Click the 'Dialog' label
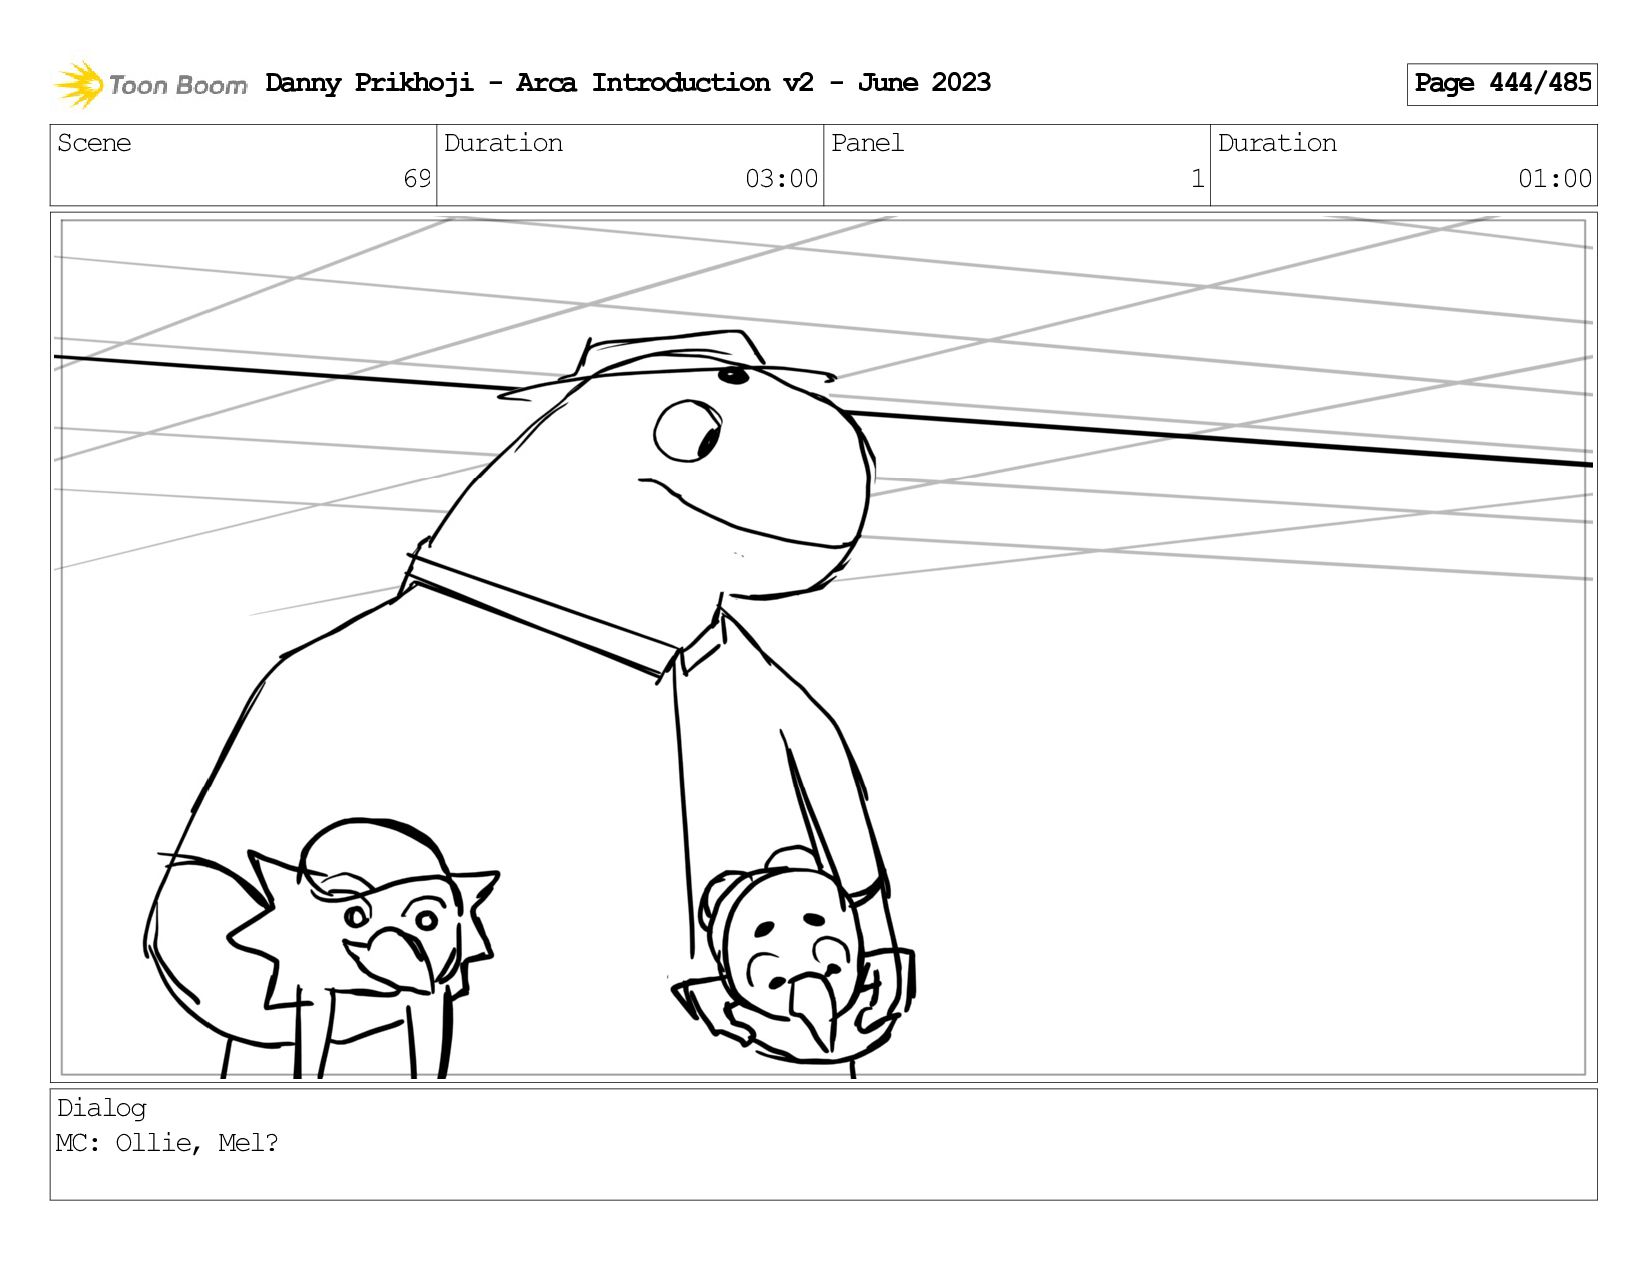The height and width of the screenshot is (1275, 1650). (101, 1108)
